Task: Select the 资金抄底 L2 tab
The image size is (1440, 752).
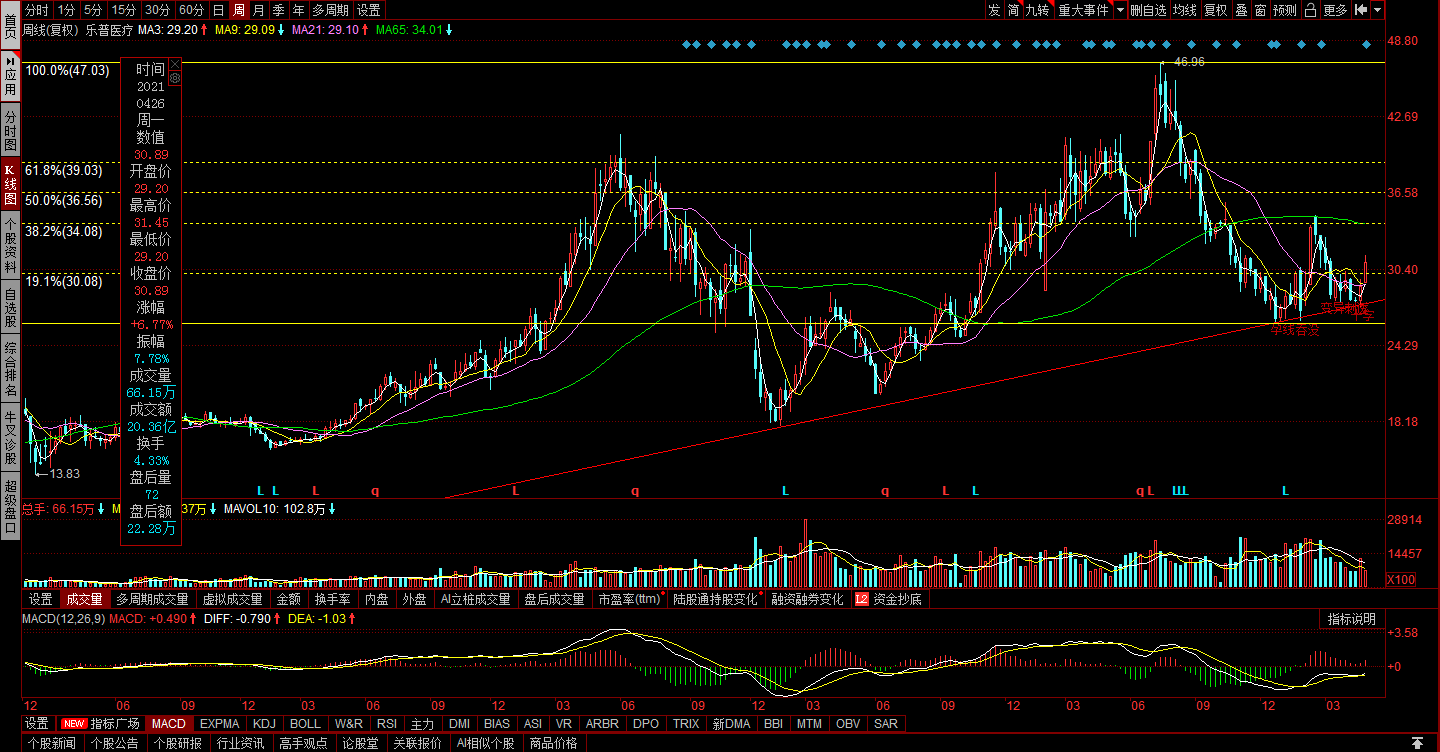Action: (889, 599)
